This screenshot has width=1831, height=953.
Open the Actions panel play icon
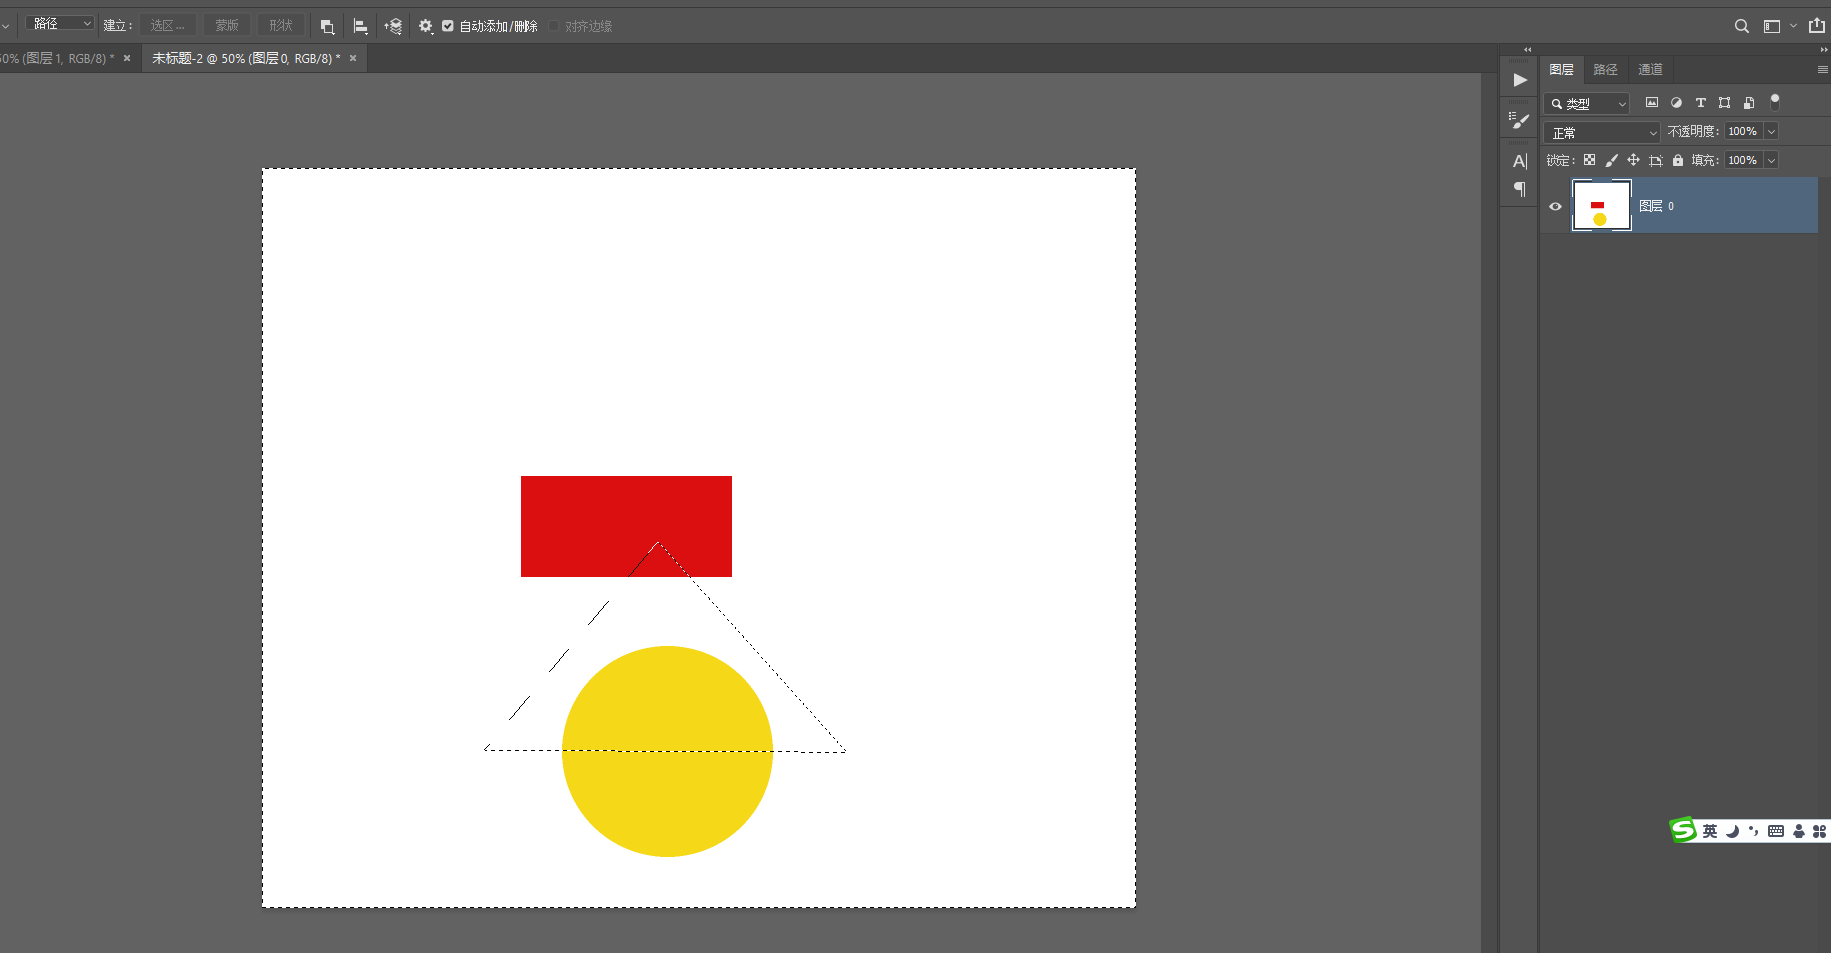(x=1520, y=80)
